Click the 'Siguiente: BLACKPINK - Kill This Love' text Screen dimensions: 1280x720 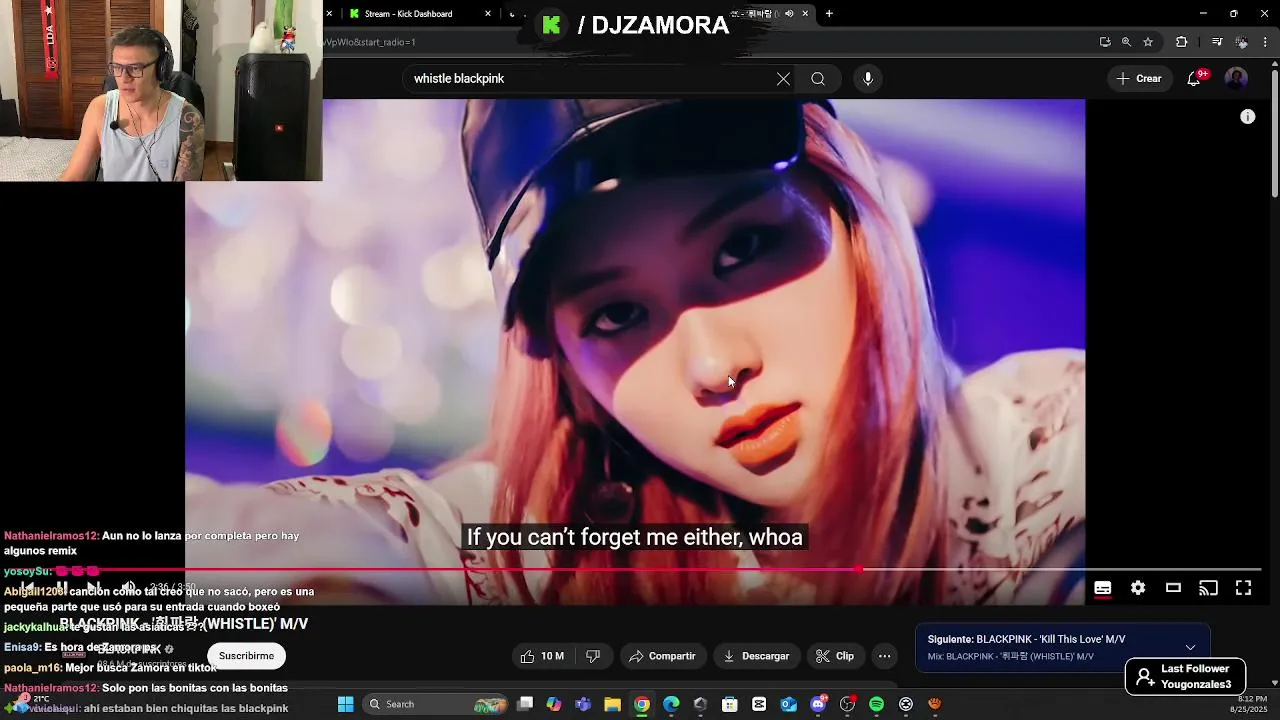pos(1026,639)
